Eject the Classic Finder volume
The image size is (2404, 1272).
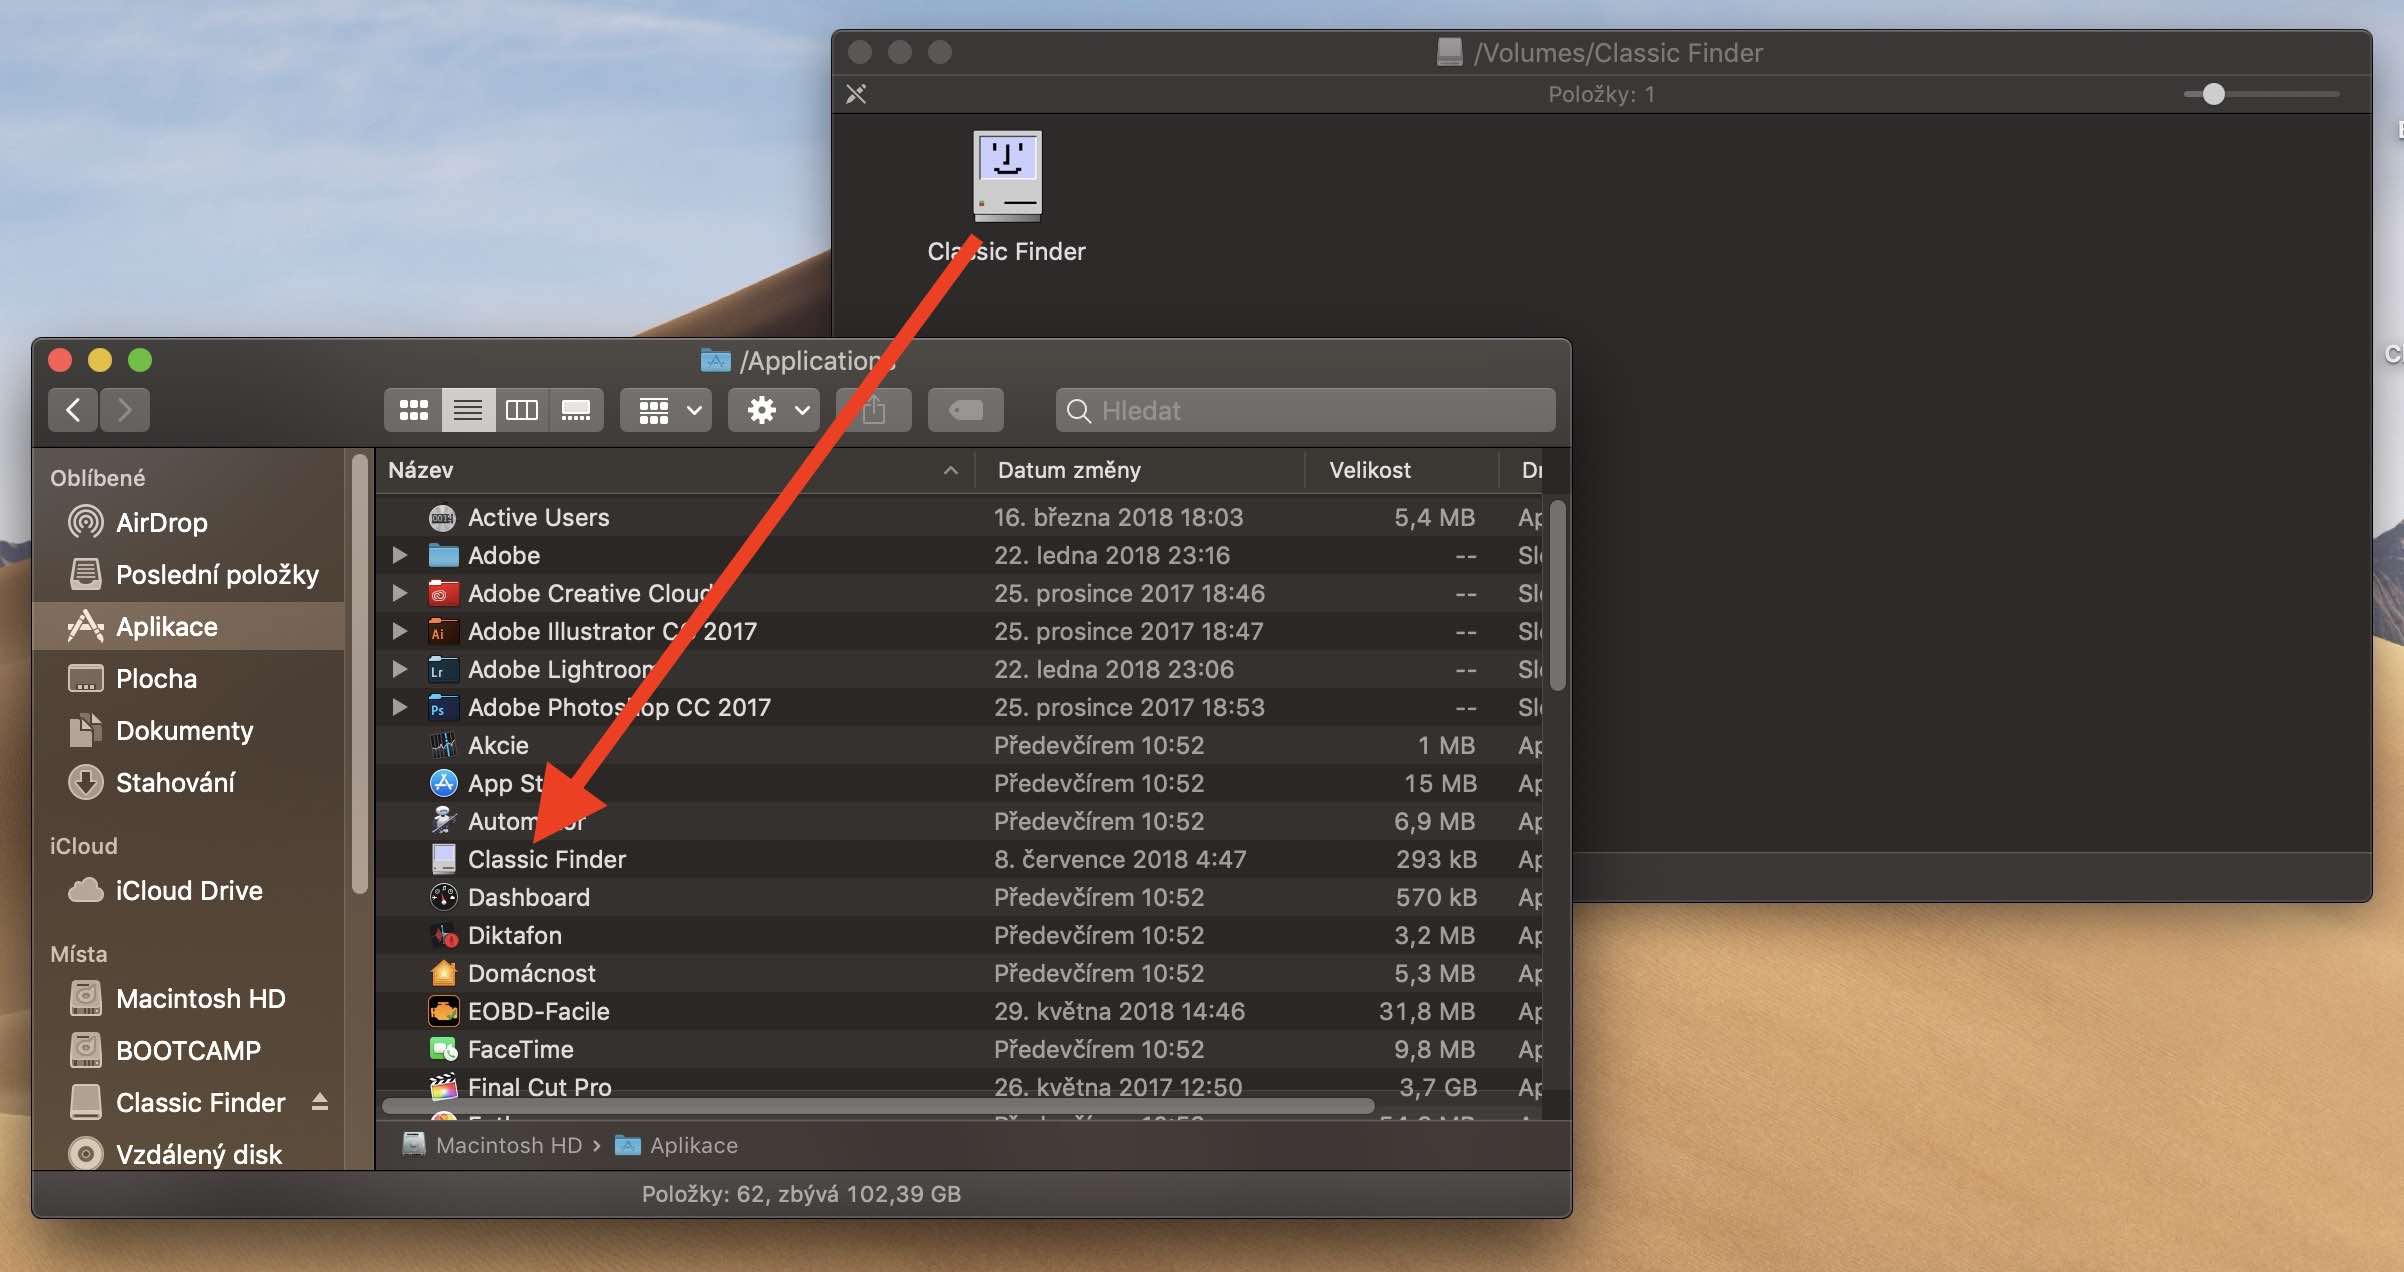[319, 1102]
